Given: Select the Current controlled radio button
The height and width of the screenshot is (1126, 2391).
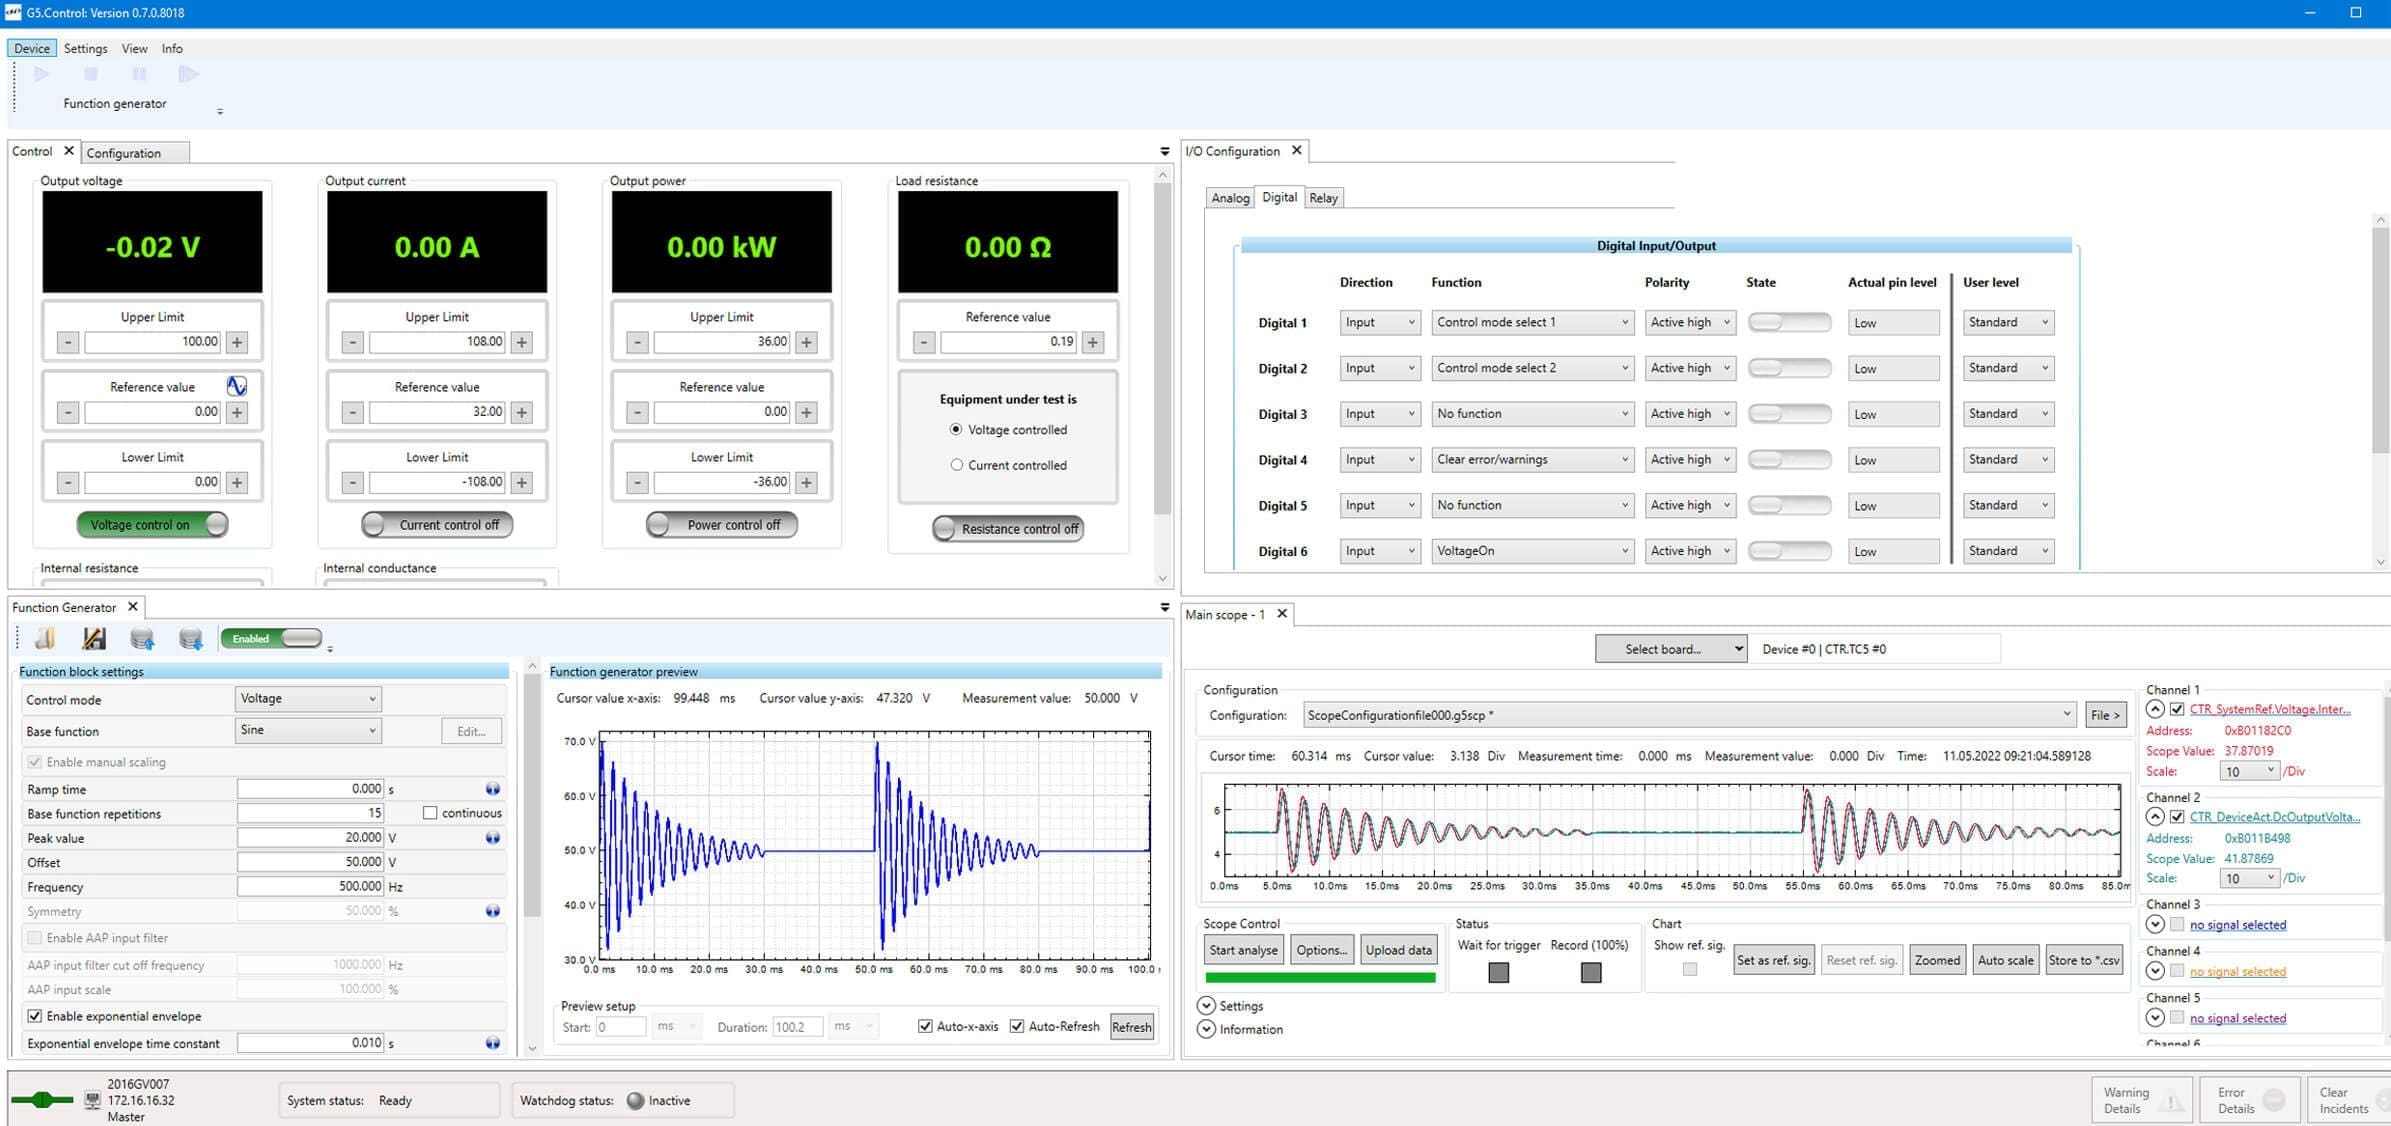Looking at the screenshot, I should pos(956,465).
